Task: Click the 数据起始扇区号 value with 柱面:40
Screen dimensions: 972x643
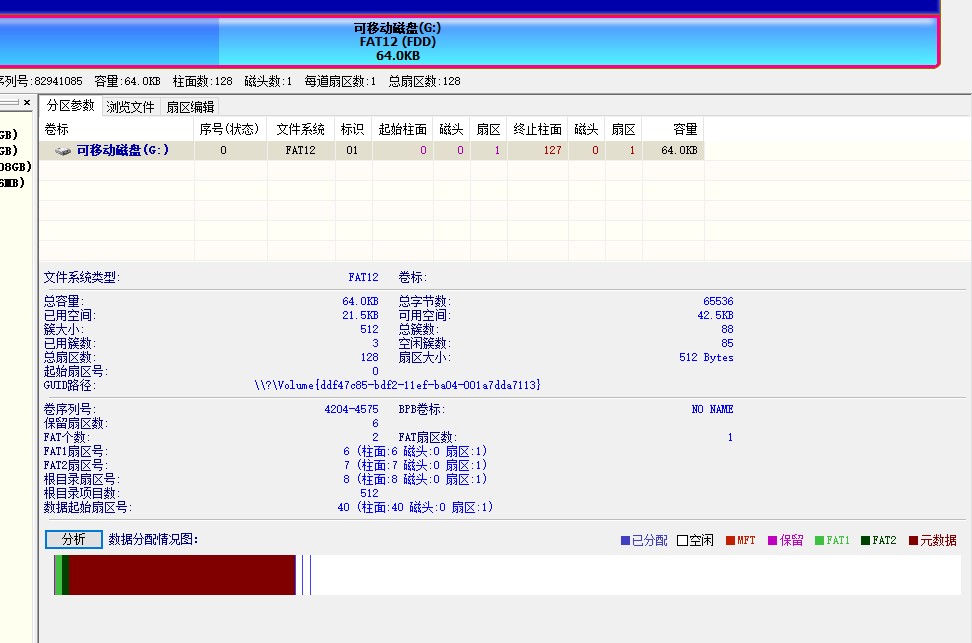Action: 415,507
